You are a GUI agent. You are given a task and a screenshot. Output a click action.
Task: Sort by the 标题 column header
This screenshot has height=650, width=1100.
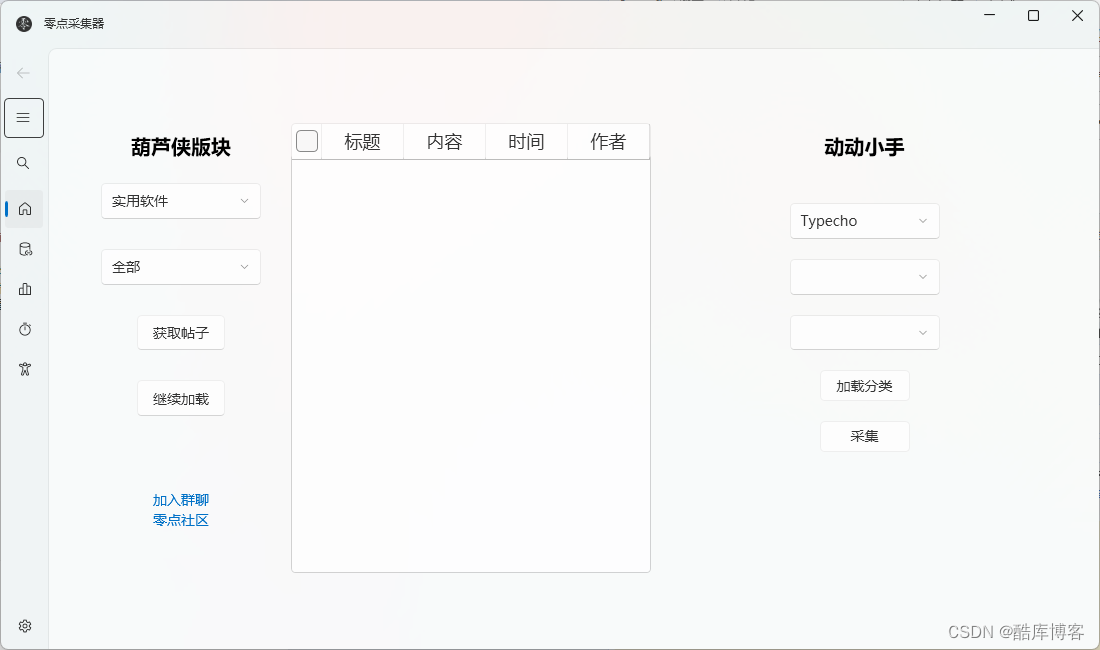(362, 142)
